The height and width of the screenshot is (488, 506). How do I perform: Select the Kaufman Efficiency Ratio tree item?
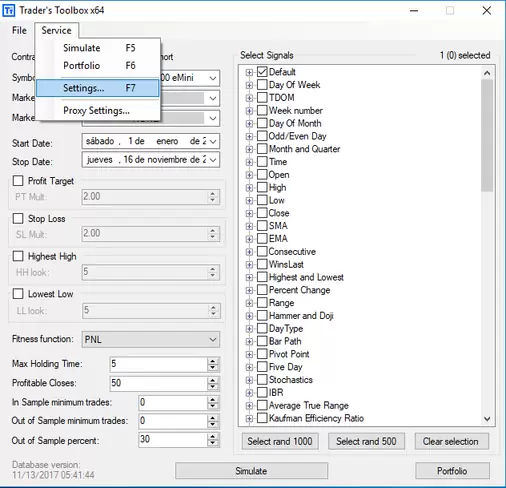tap(316, 418)
